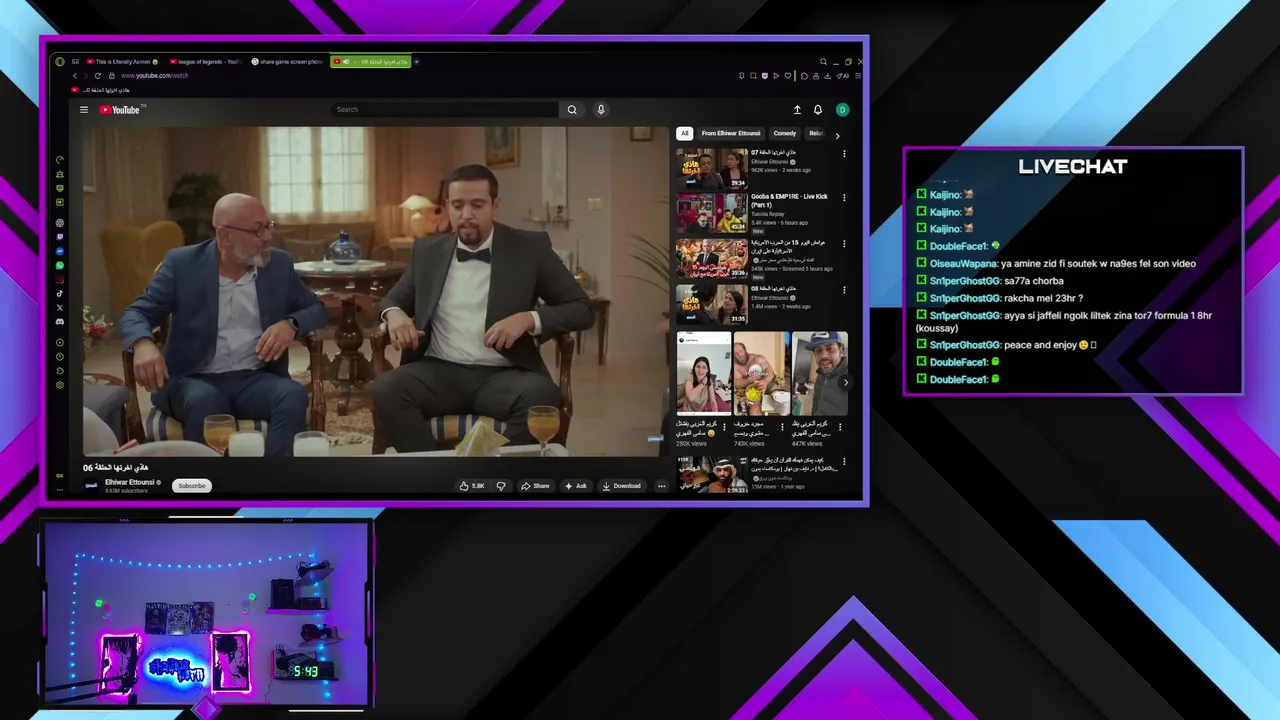The image size is (1280, 720).
Task: Open the sidebar settings gear icon
Action: point(60,385)
